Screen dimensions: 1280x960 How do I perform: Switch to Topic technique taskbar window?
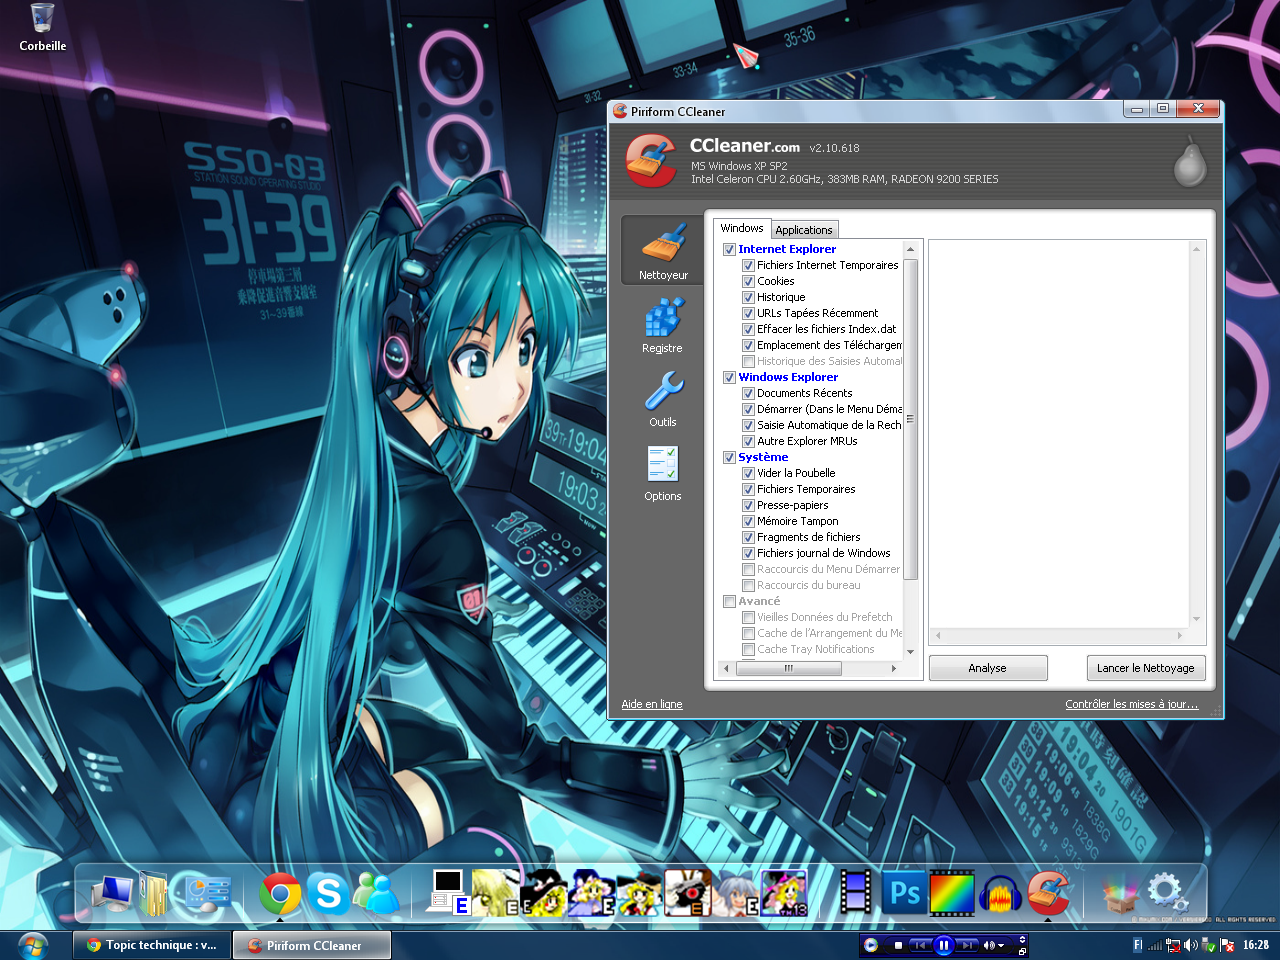[152, 945]
